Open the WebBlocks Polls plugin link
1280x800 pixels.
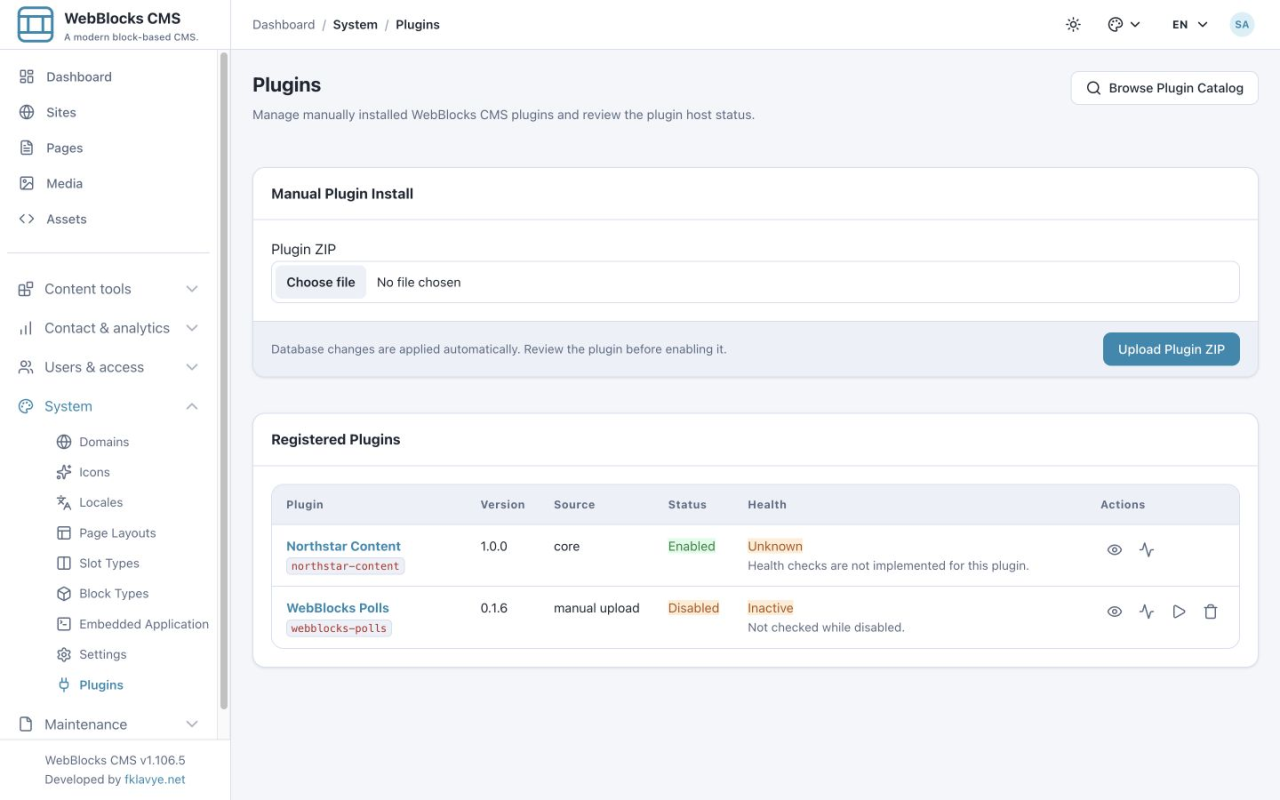tap(337, 608)
